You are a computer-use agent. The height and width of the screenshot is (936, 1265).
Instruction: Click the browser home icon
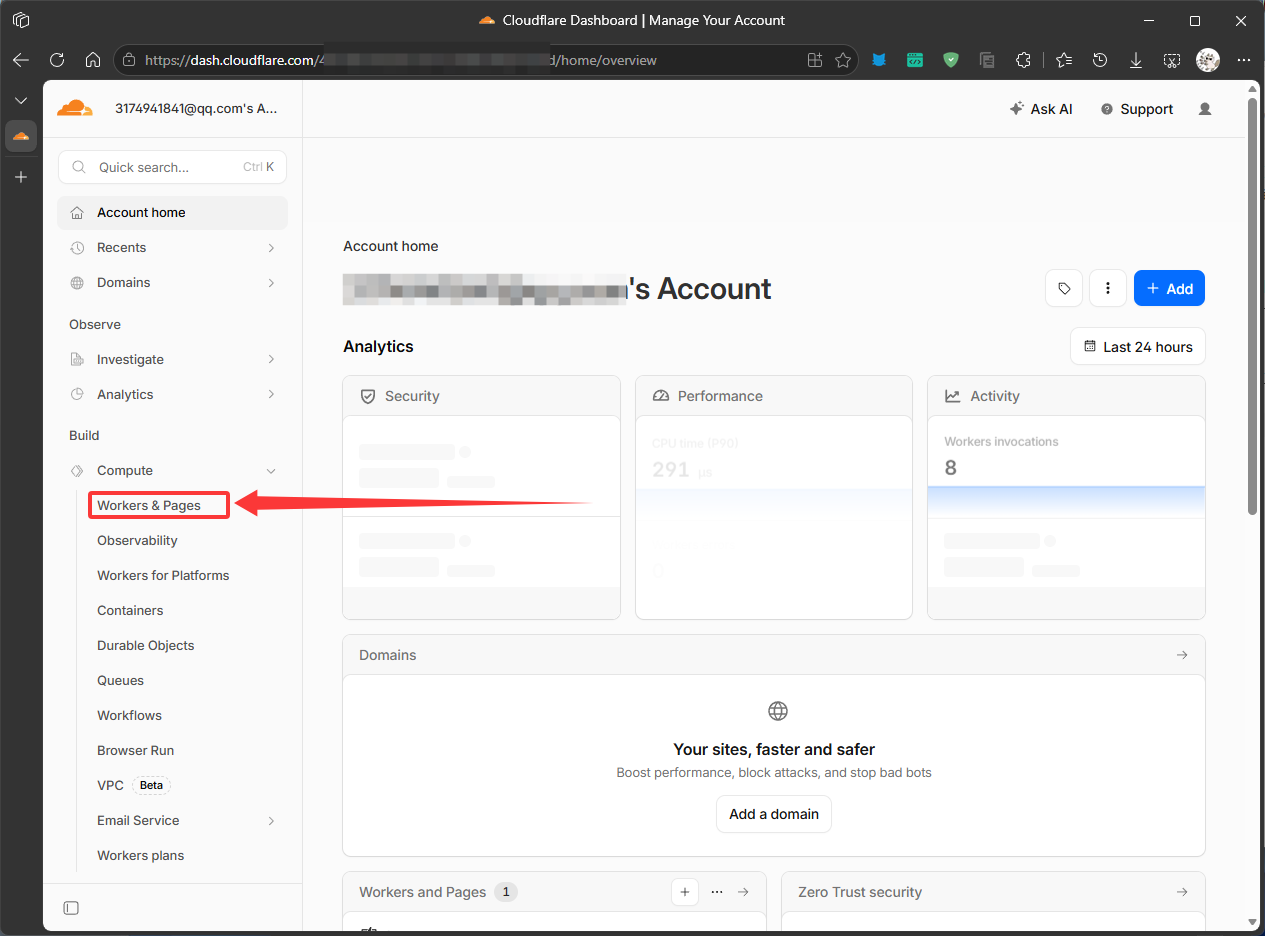click(93, 60)
